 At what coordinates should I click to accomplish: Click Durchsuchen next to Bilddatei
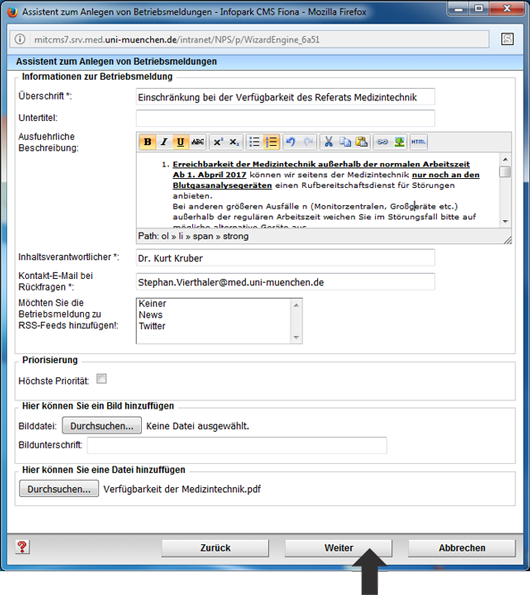point(102,426)
